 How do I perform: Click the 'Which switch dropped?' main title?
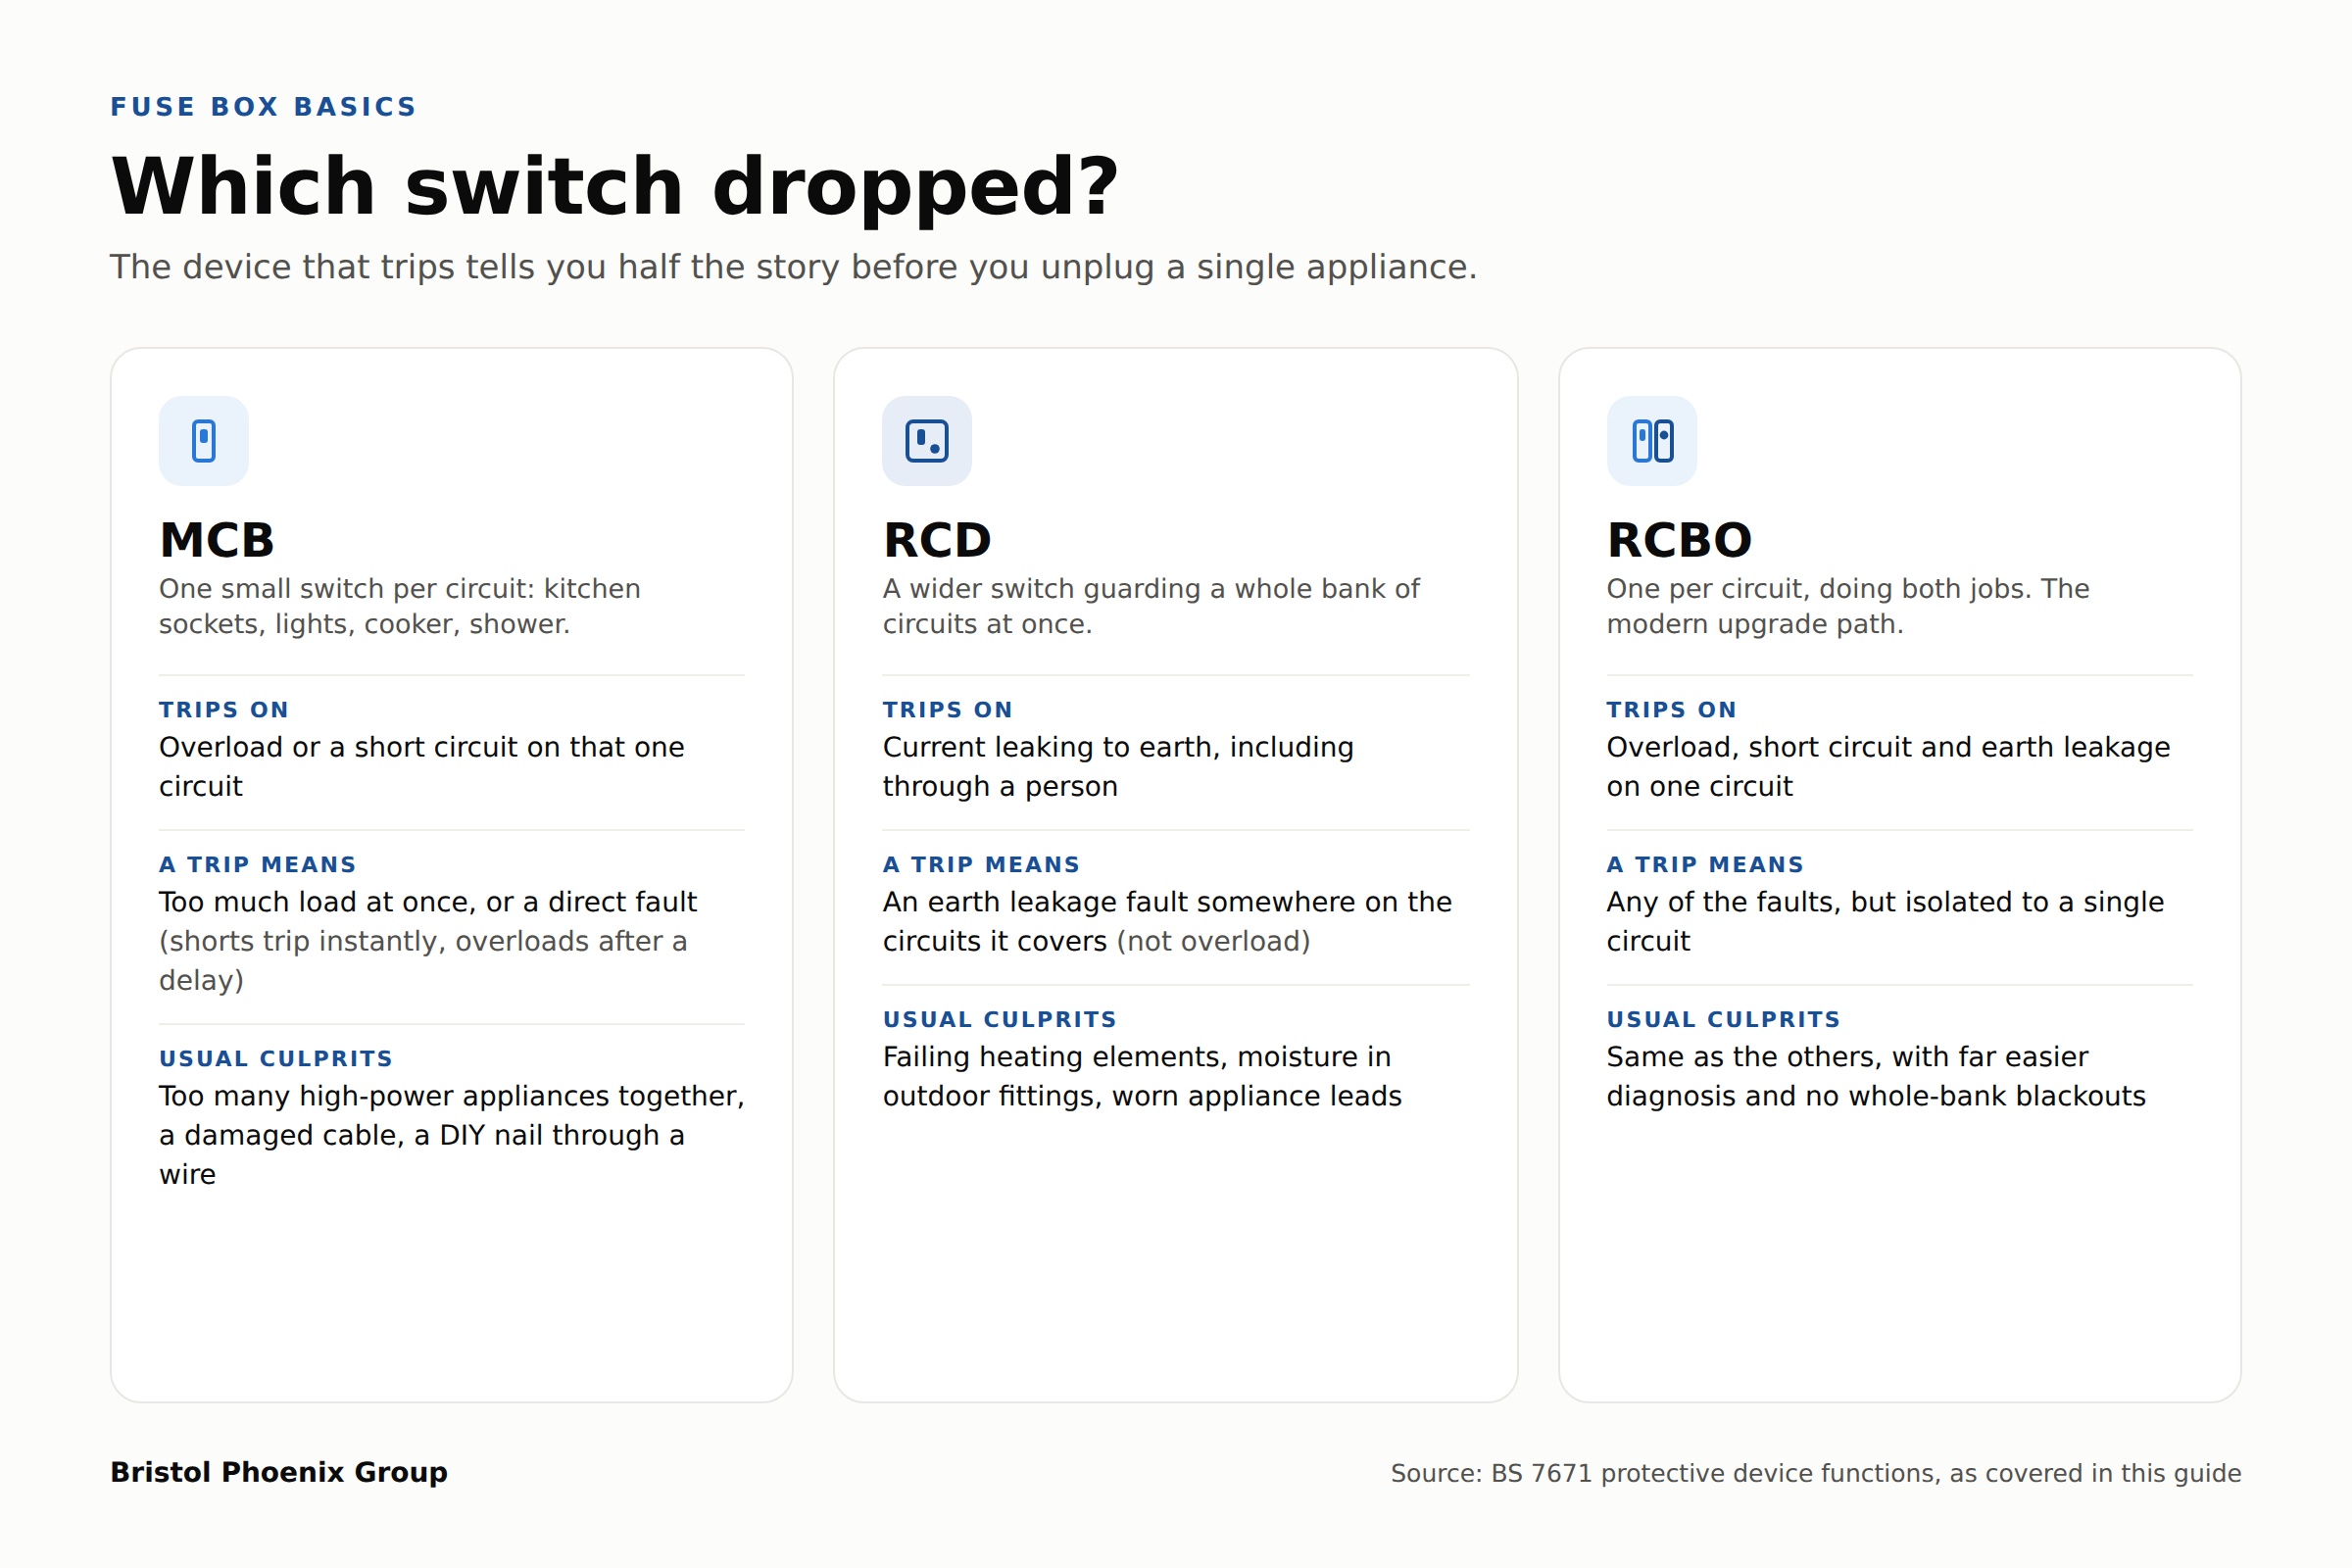click(615, 186)
